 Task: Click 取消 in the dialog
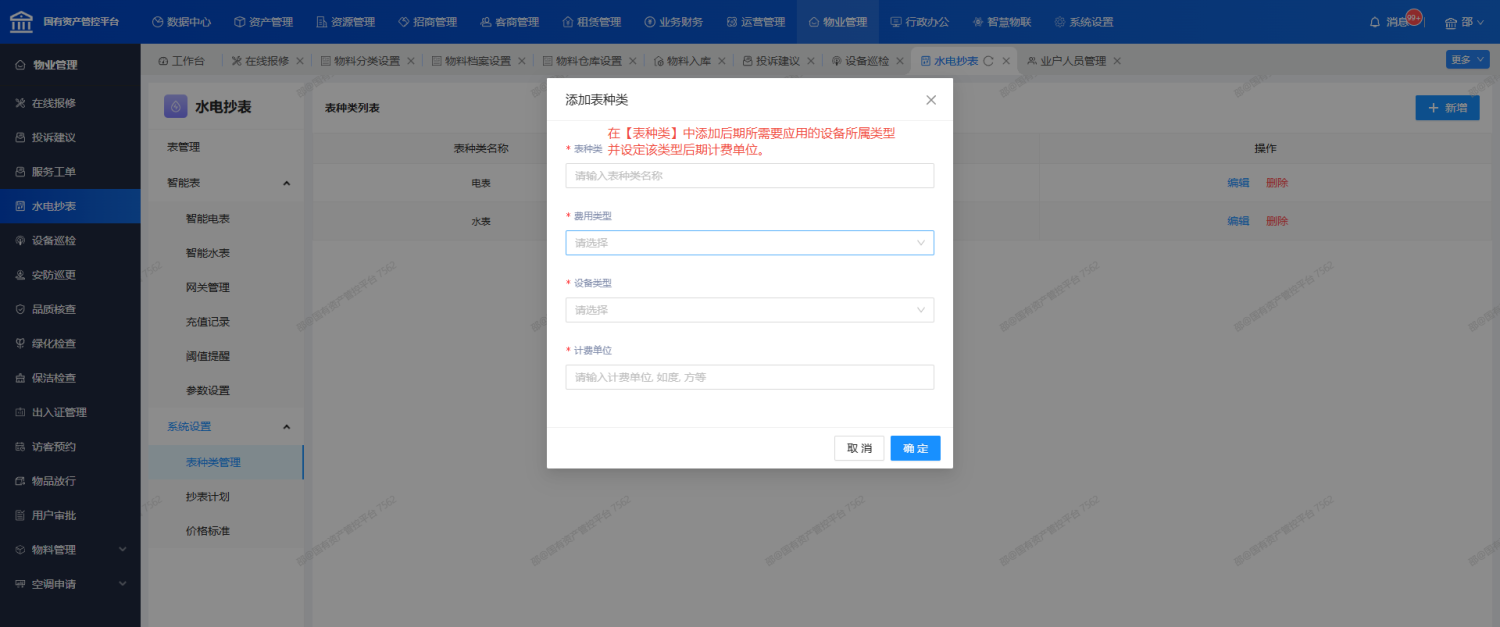(859, 448)
